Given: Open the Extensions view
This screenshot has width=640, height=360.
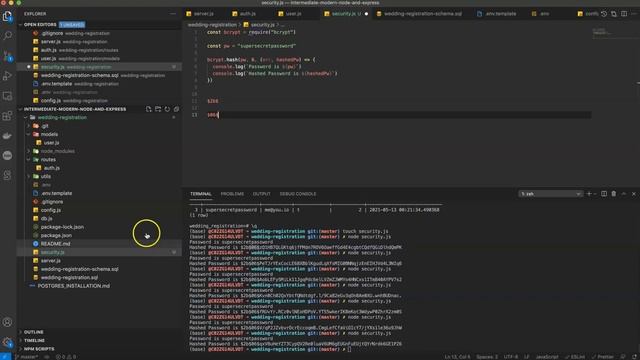Looking at the screenshot, I should click(7, 116).
